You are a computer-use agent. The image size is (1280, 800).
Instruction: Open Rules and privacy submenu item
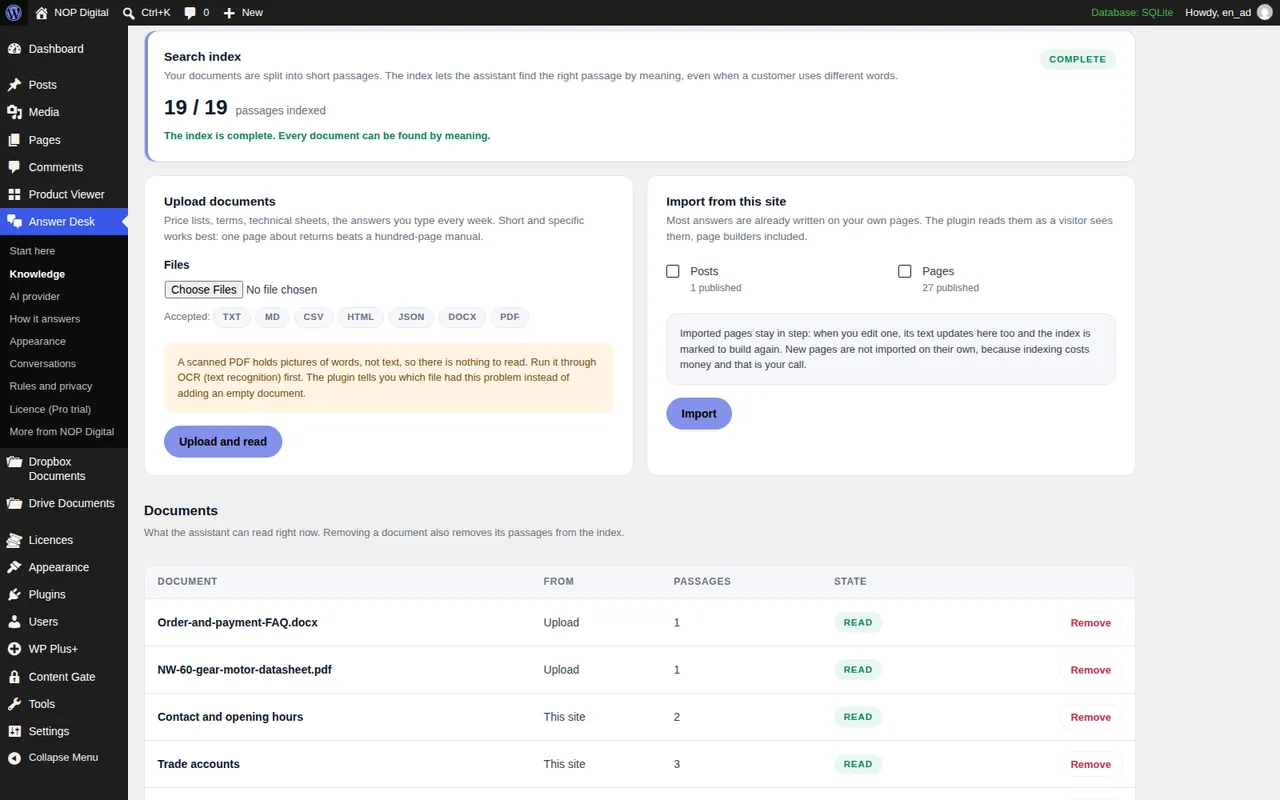(51, 386)
